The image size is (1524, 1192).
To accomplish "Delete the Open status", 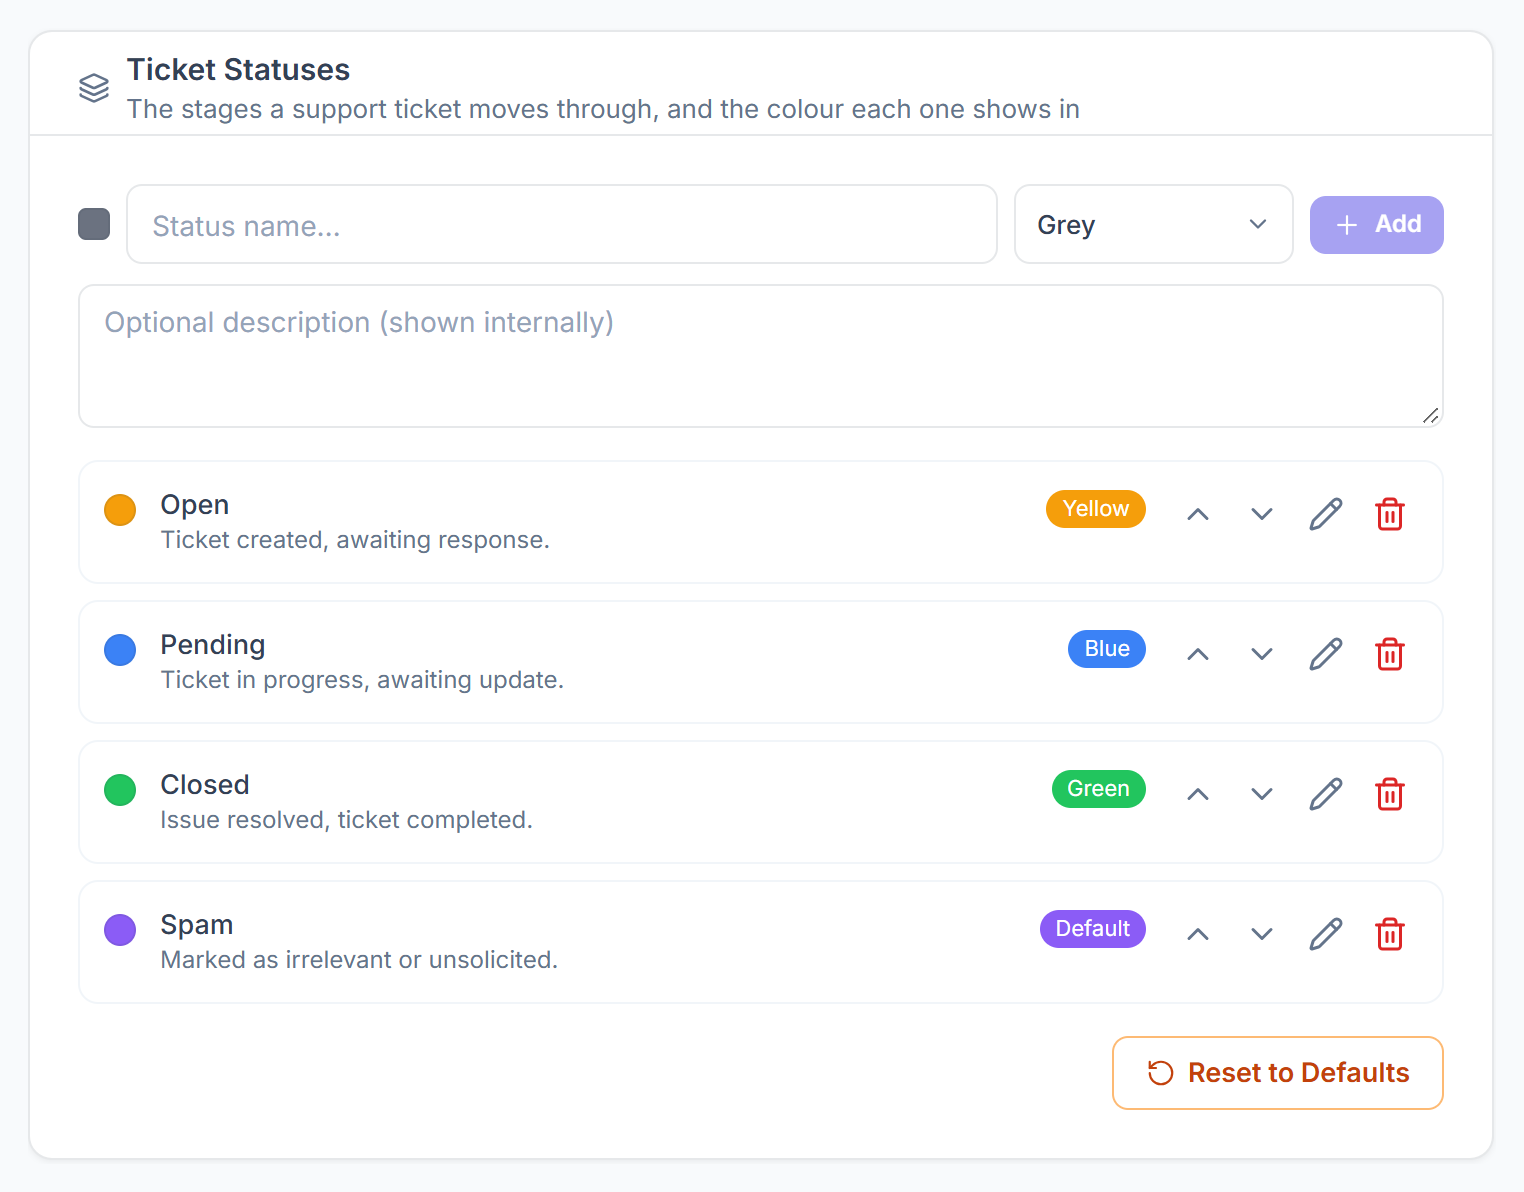I will [x=1390, y=514].
